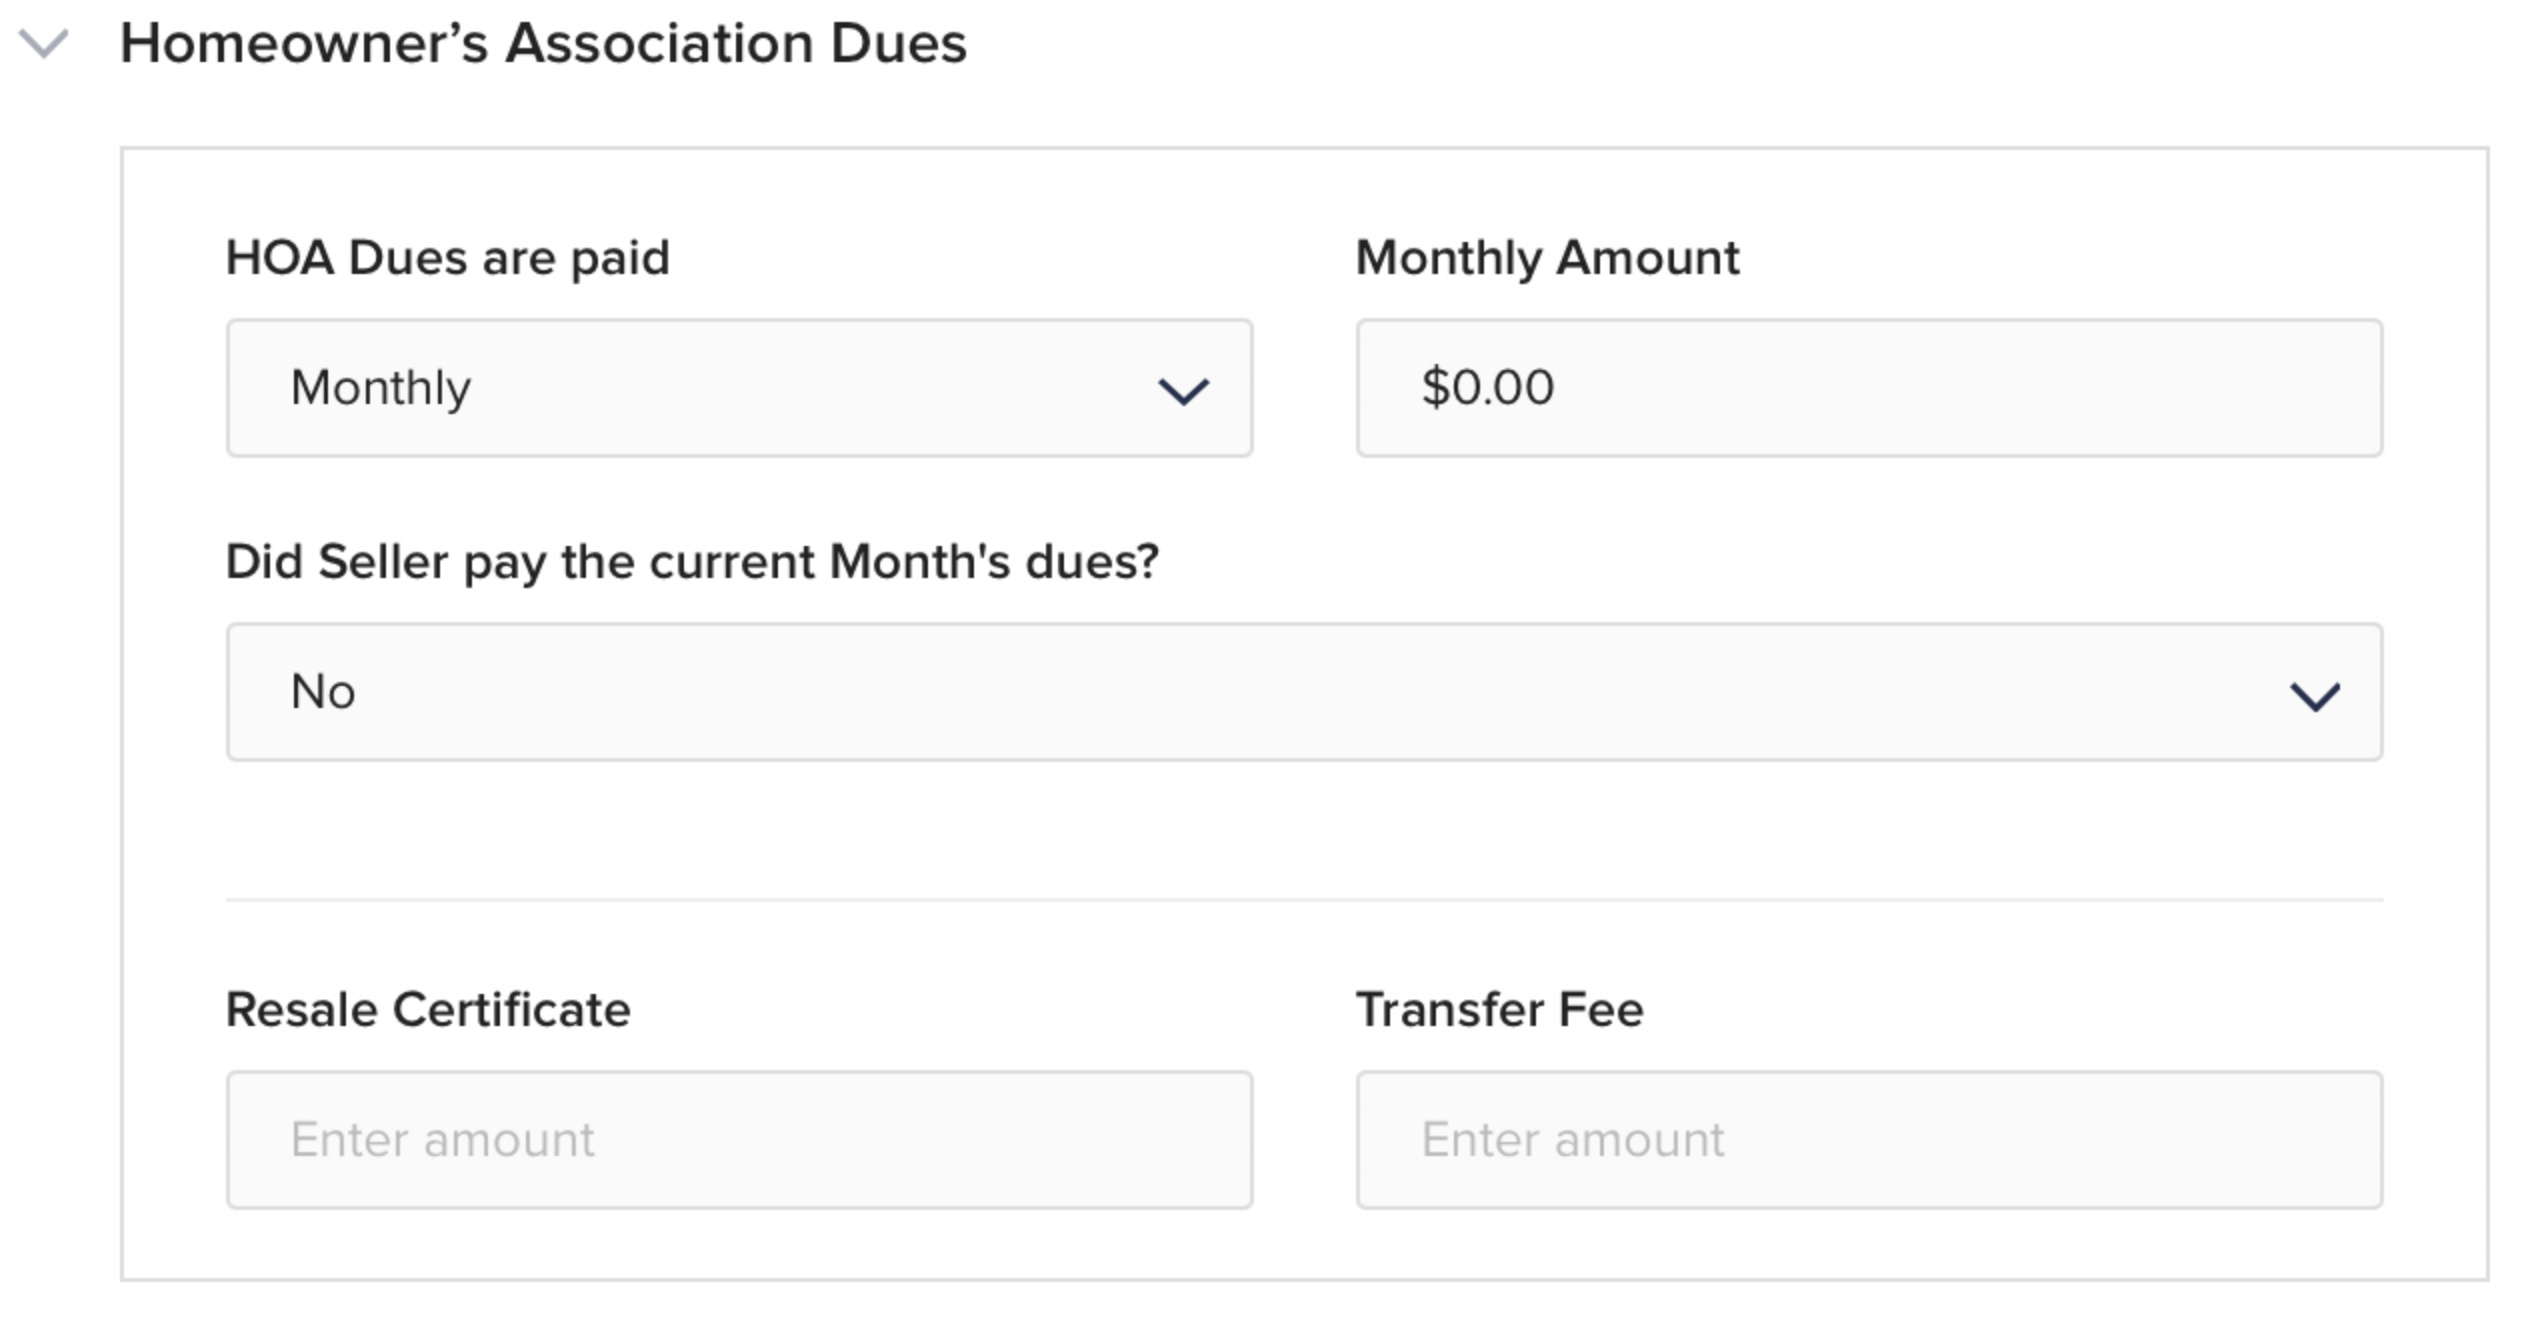This screenshot has width=2534, height=1326.
Task: Click the $0.00 value text
Action: (x=1487, y=388)
